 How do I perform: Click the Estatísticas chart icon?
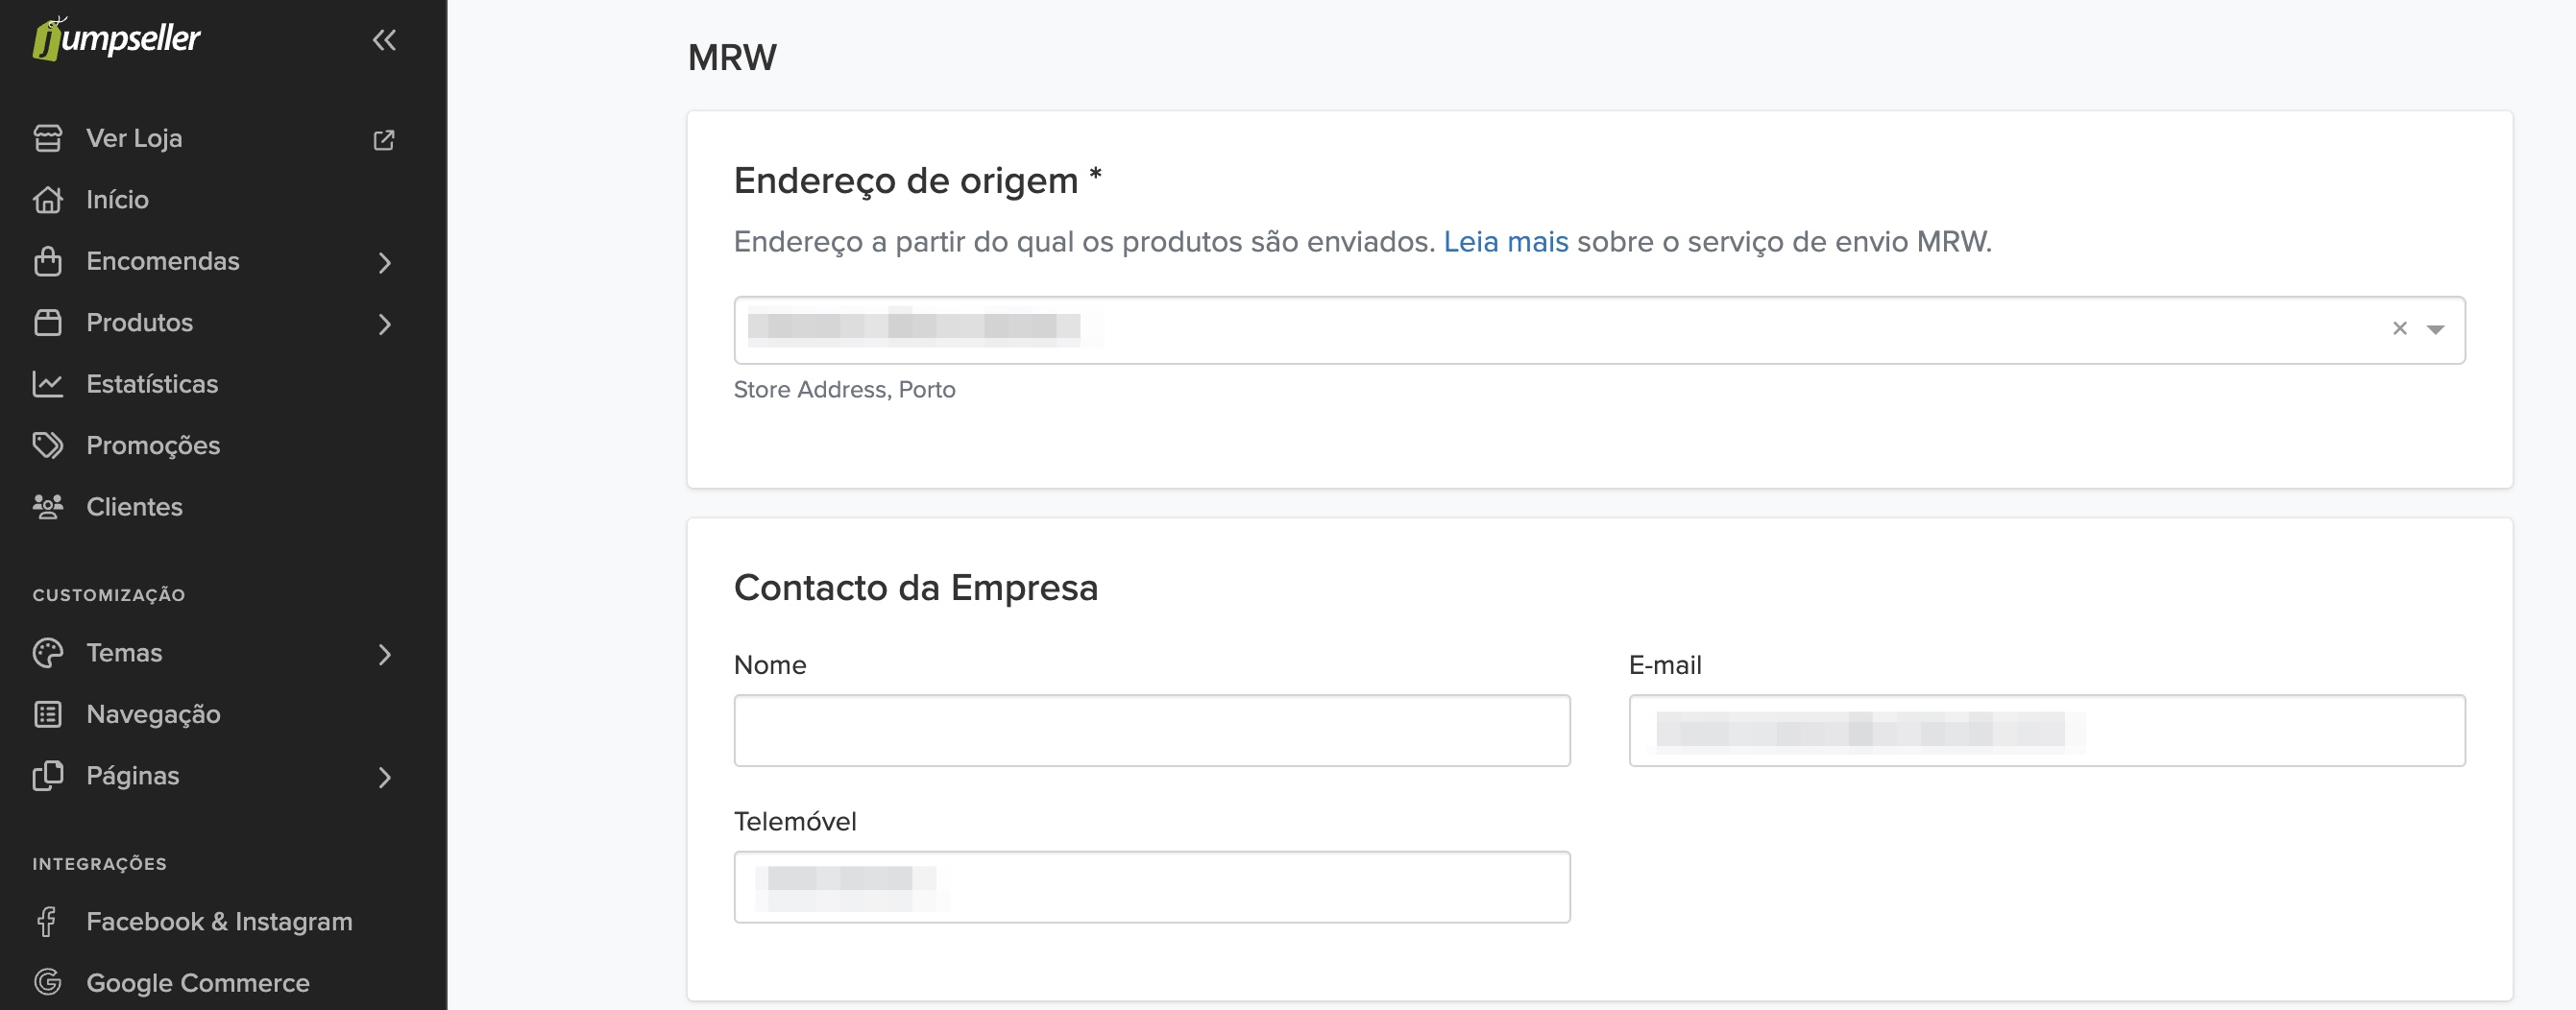(48, 384)
